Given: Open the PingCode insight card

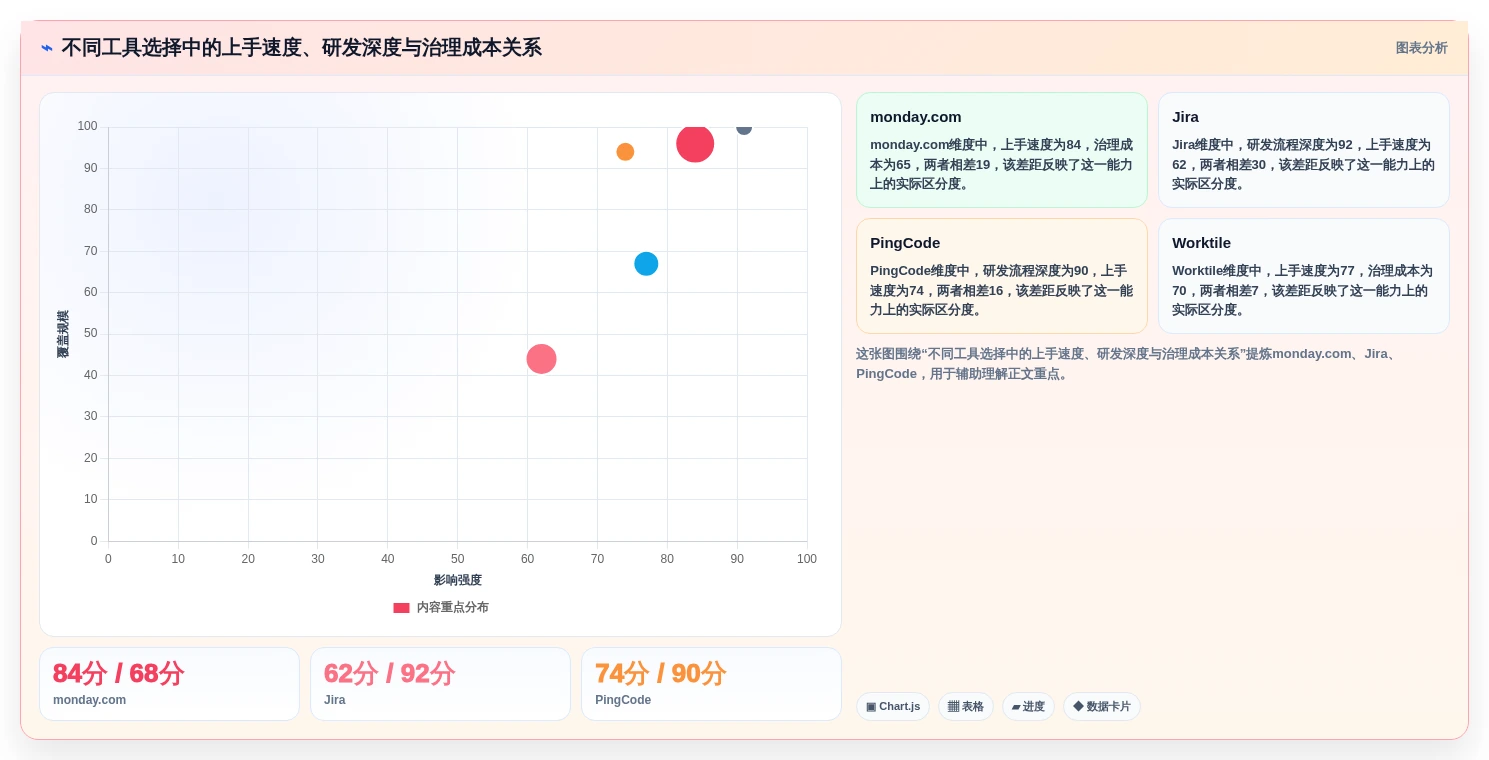Looking at the screenshot, I should click(1002, 276).
